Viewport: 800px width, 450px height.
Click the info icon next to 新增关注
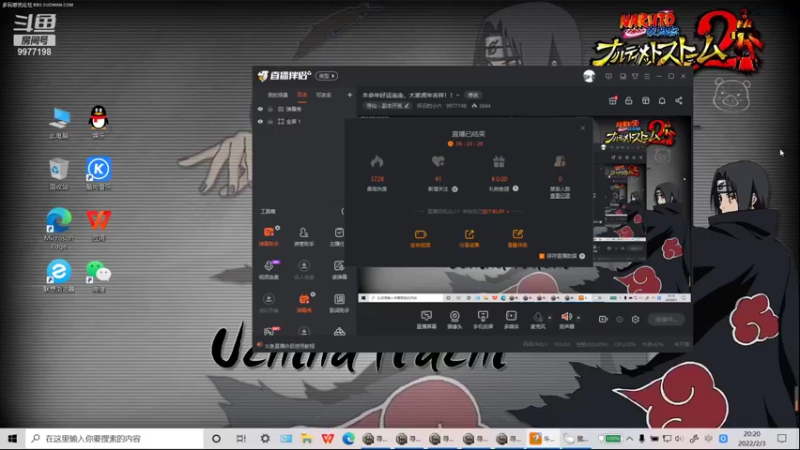(x=455, y=189)
